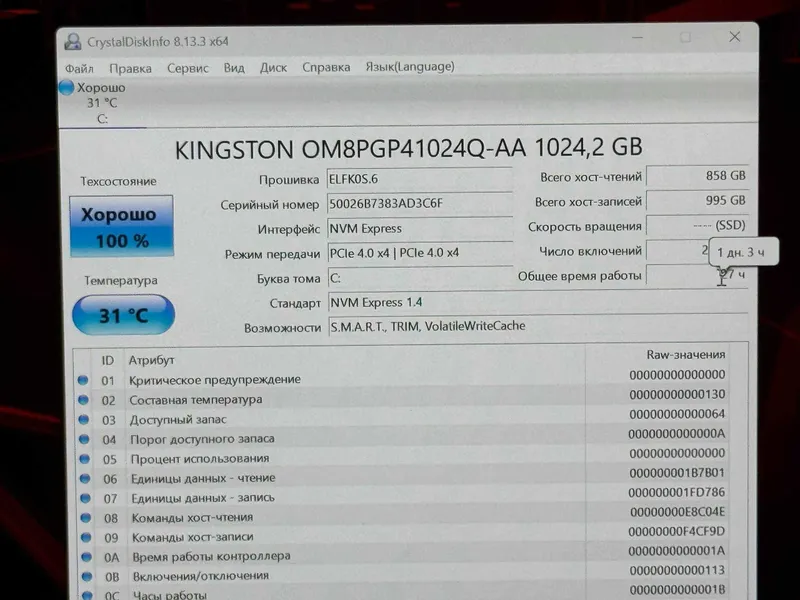Select row 04 Порог доступного запаса
Image resolution: width=800 pixels, height=600 pixels.
402,437
